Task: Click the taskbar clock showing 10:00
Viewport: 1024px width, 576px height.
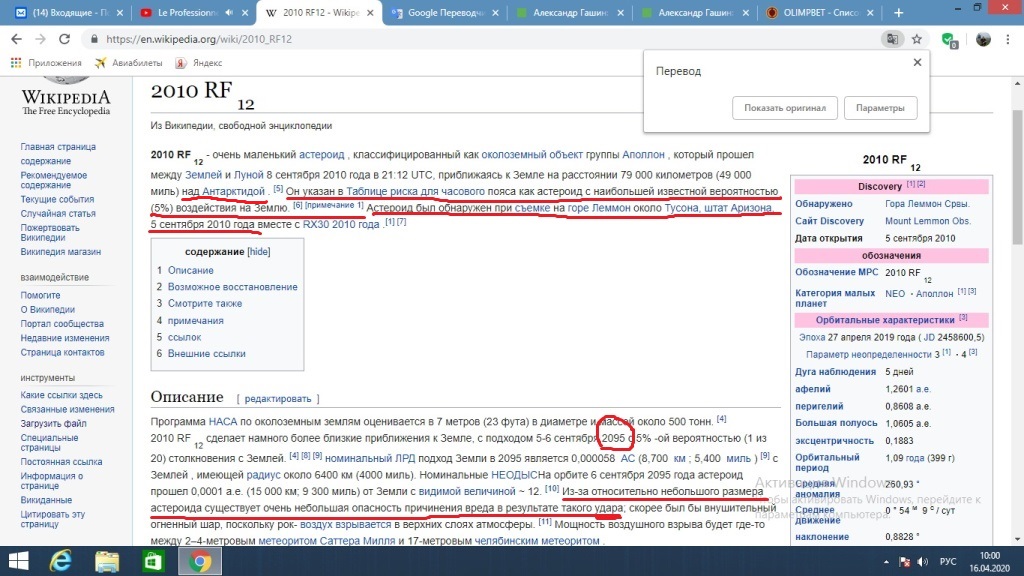Action: click(989, 562)
